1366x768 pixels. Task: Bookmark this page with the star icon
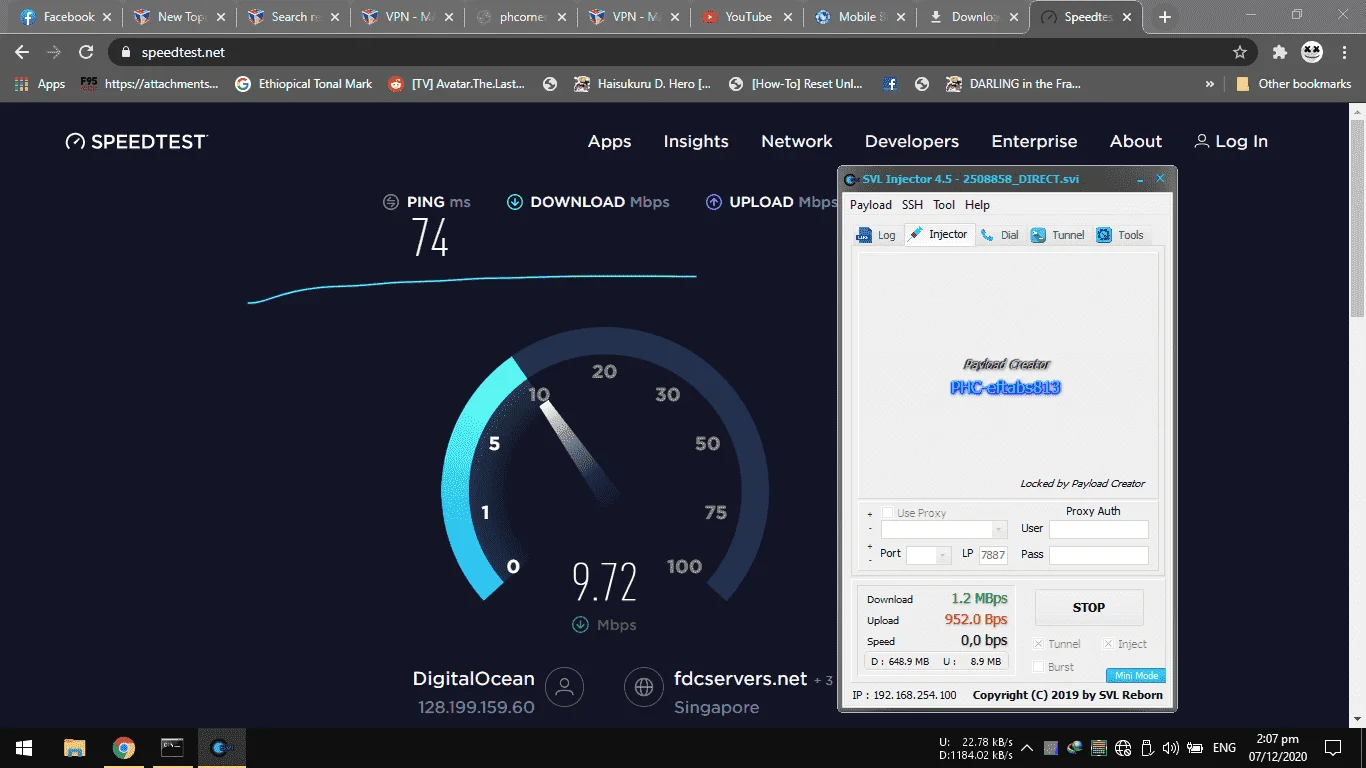[1240, 52]
